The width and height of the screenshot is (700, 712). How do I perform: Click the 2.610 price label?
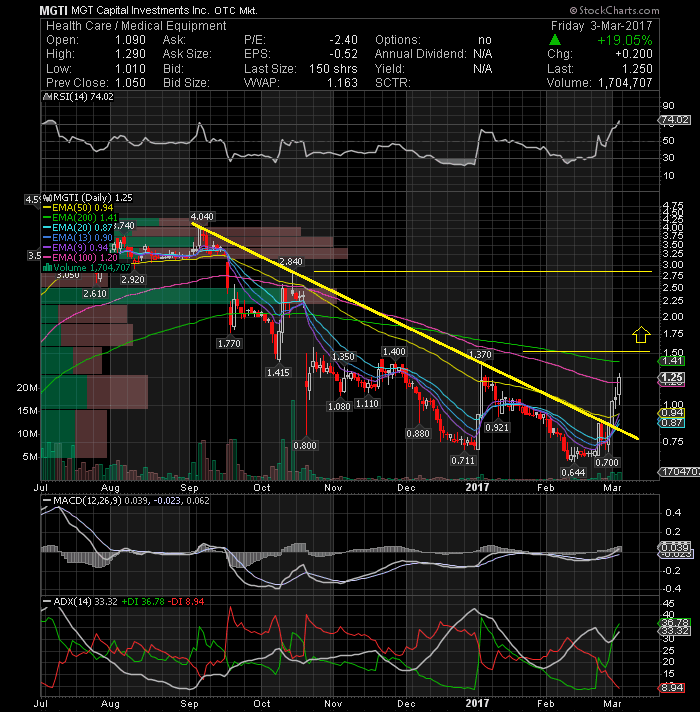[95, 294]
